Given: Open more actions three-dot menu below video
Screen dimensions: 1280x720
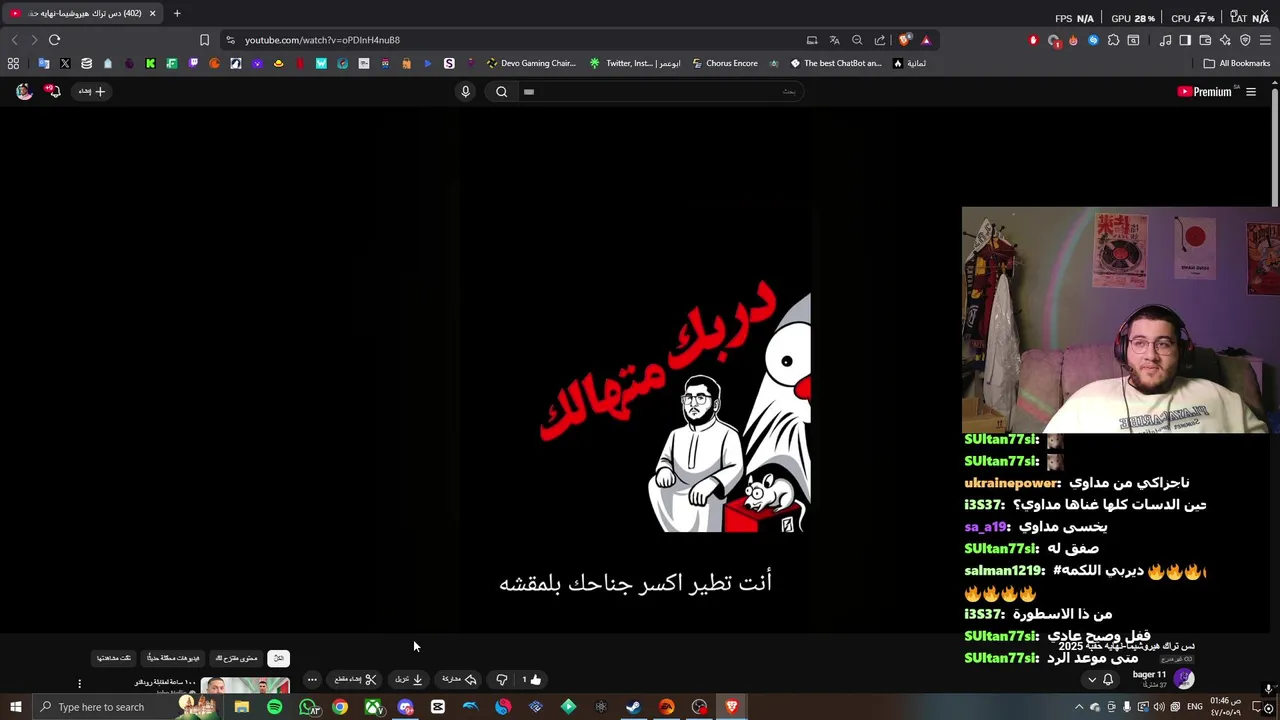Looking at the screenshot, I should pos(312,680).
